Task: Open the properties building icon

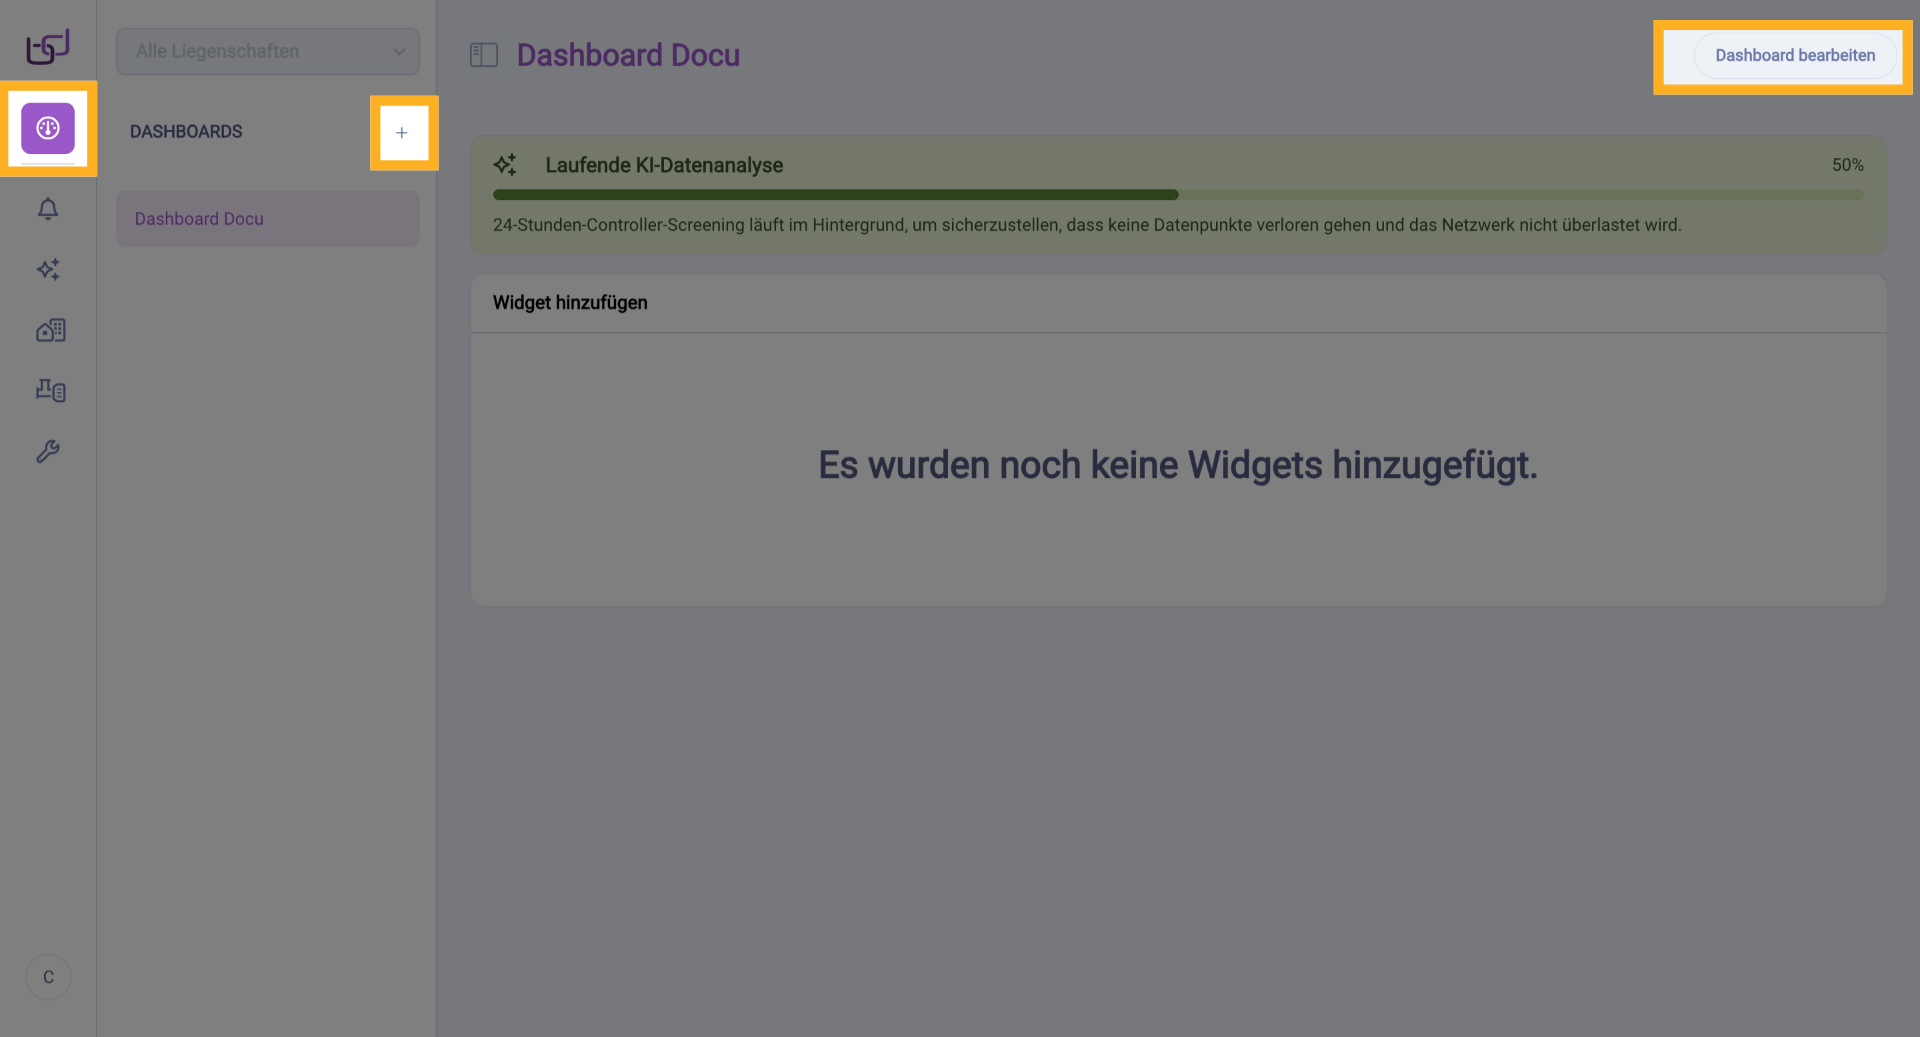Action: pyautogui.click(x=49, y=330)
